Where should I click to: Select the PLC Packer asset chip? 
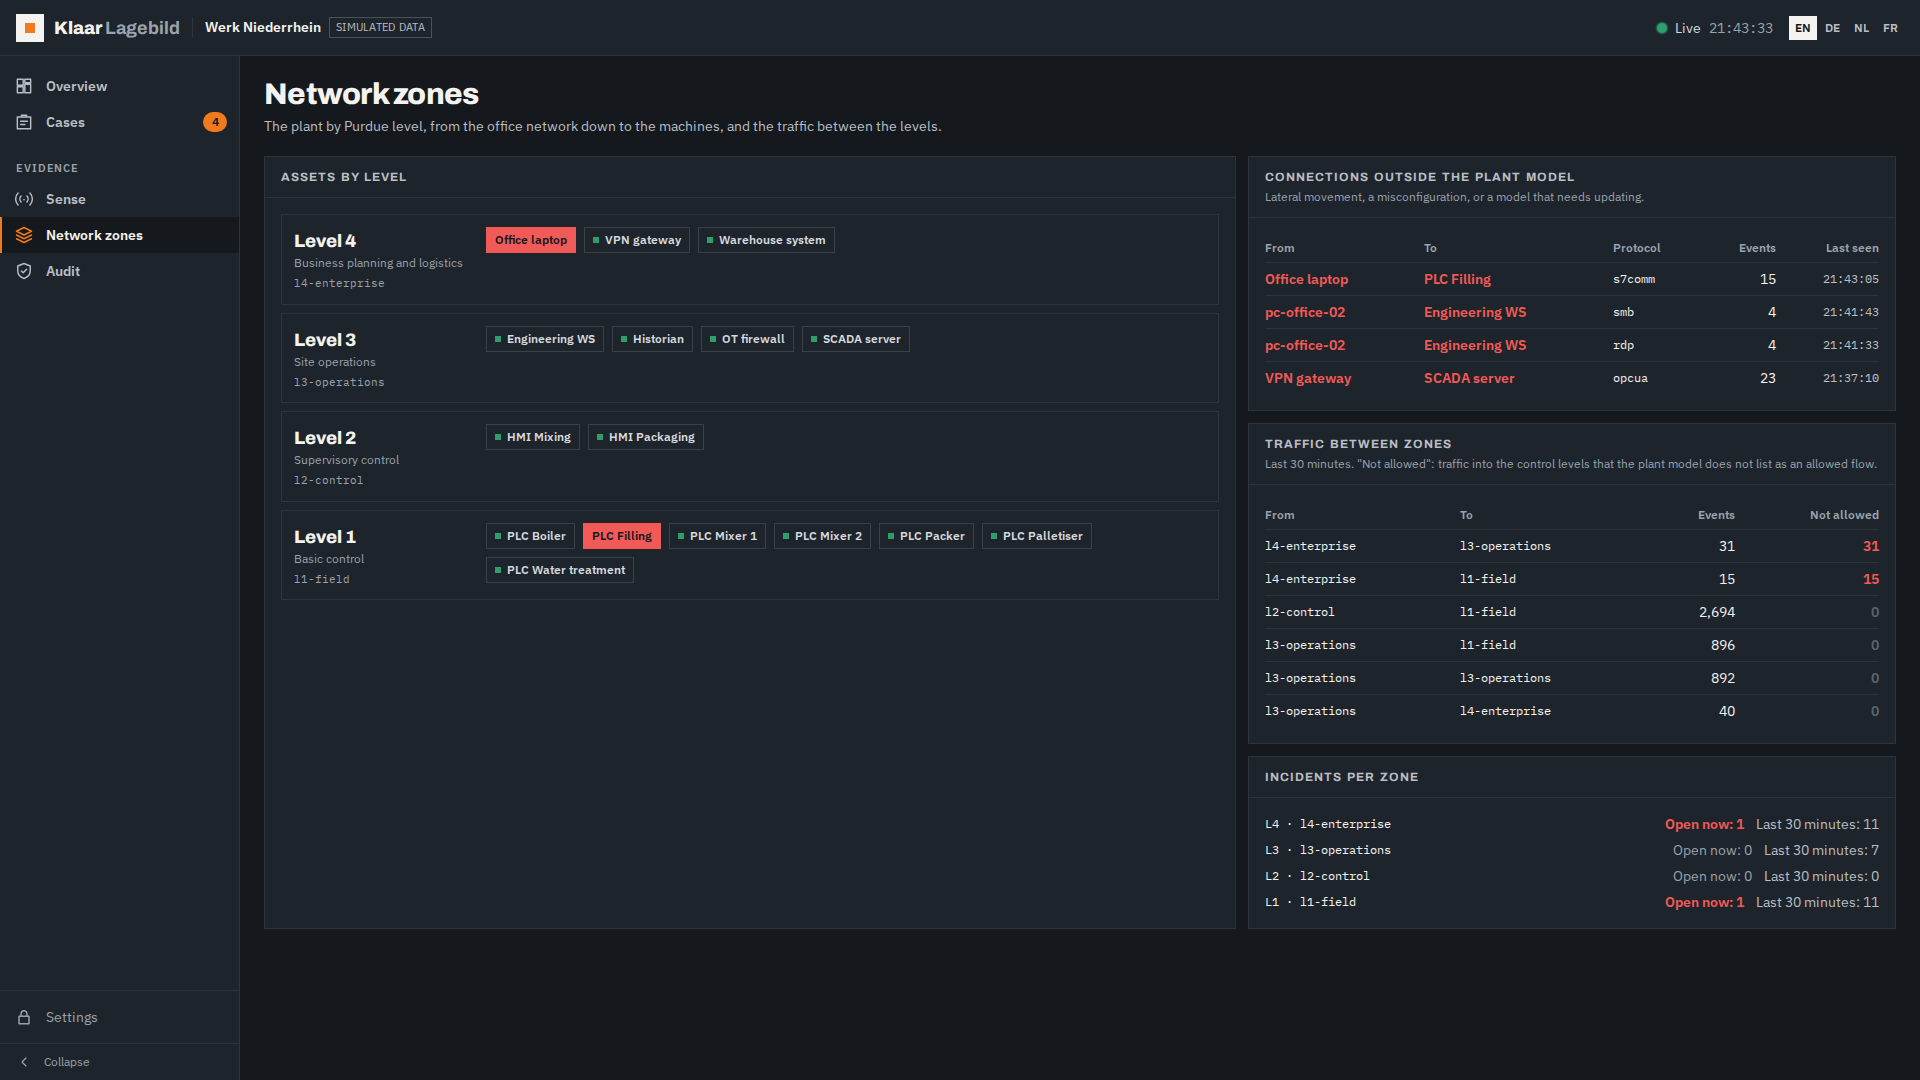[x=926, y=536]
